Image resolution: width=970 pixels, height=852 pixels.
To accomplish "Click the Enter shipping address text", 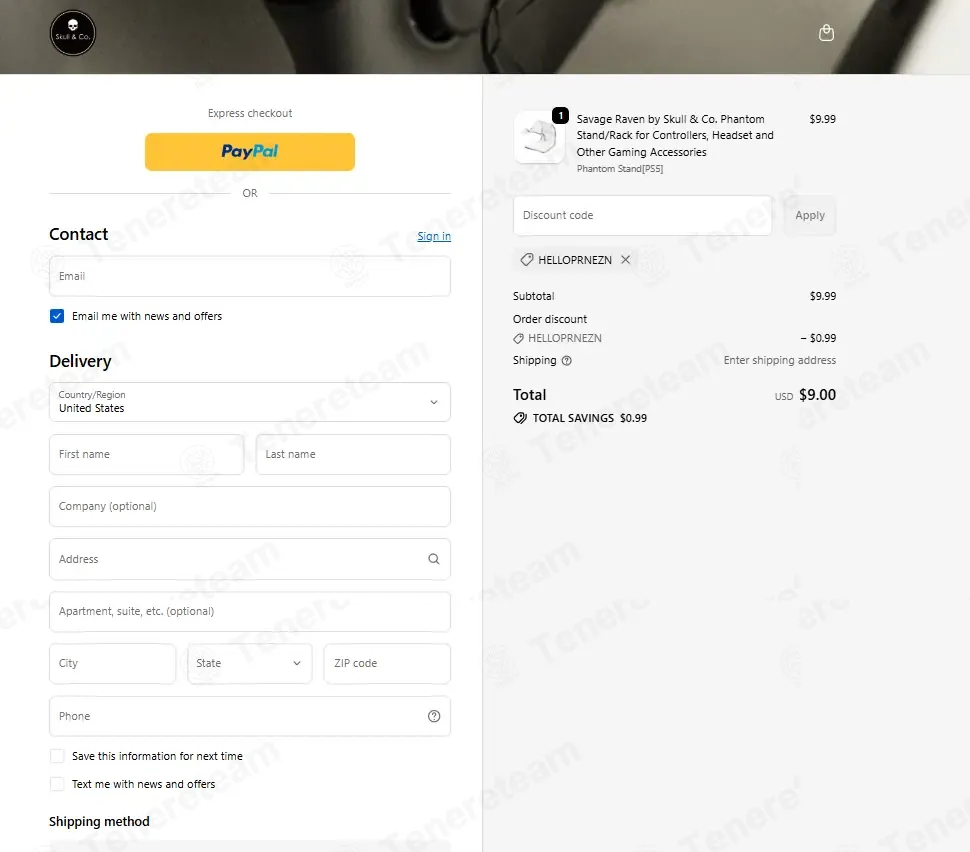I will tap(779, 360).
